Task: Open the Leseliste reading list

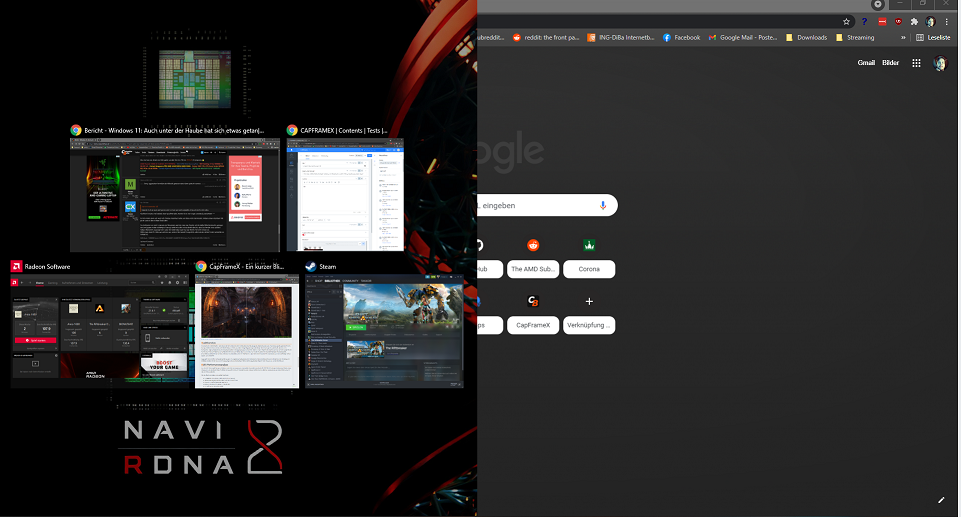Action: (x=933, y=37)
